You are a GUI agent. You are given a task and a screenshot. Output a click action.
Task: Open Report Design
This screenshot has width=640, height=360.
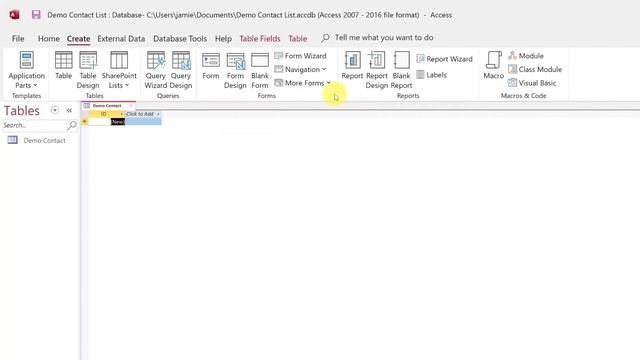point(376,70)
